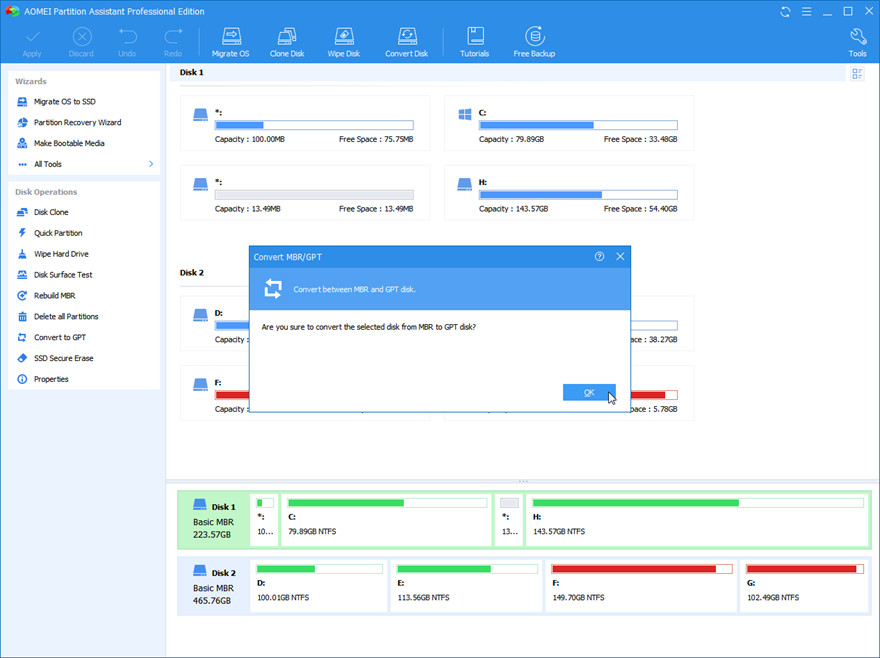
Task: Click the H: partition usage bar
Action: [x=578, y=195]
